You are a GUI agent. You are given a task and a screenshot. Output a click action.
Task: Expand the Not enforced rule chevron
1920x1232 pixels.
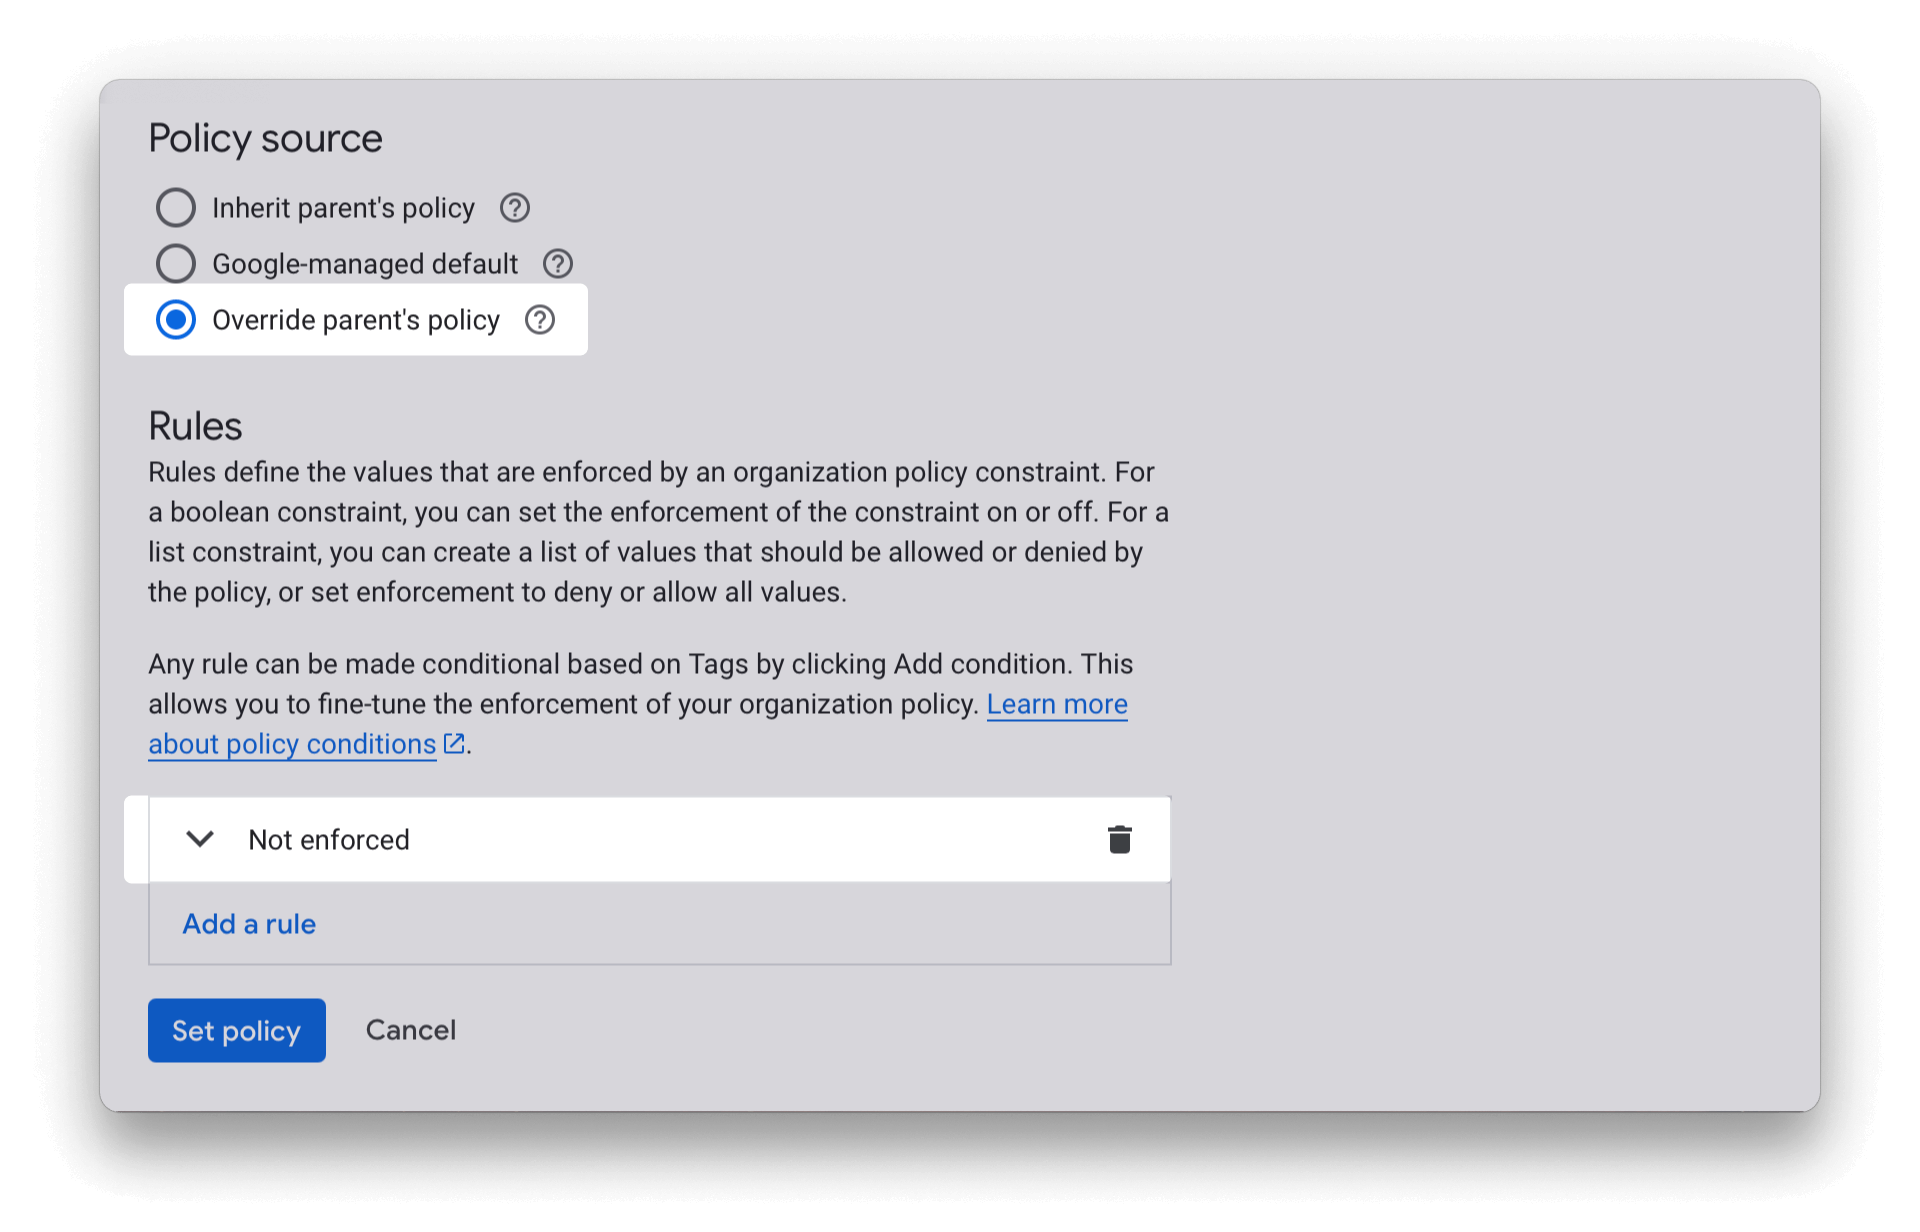coord(200,840)
